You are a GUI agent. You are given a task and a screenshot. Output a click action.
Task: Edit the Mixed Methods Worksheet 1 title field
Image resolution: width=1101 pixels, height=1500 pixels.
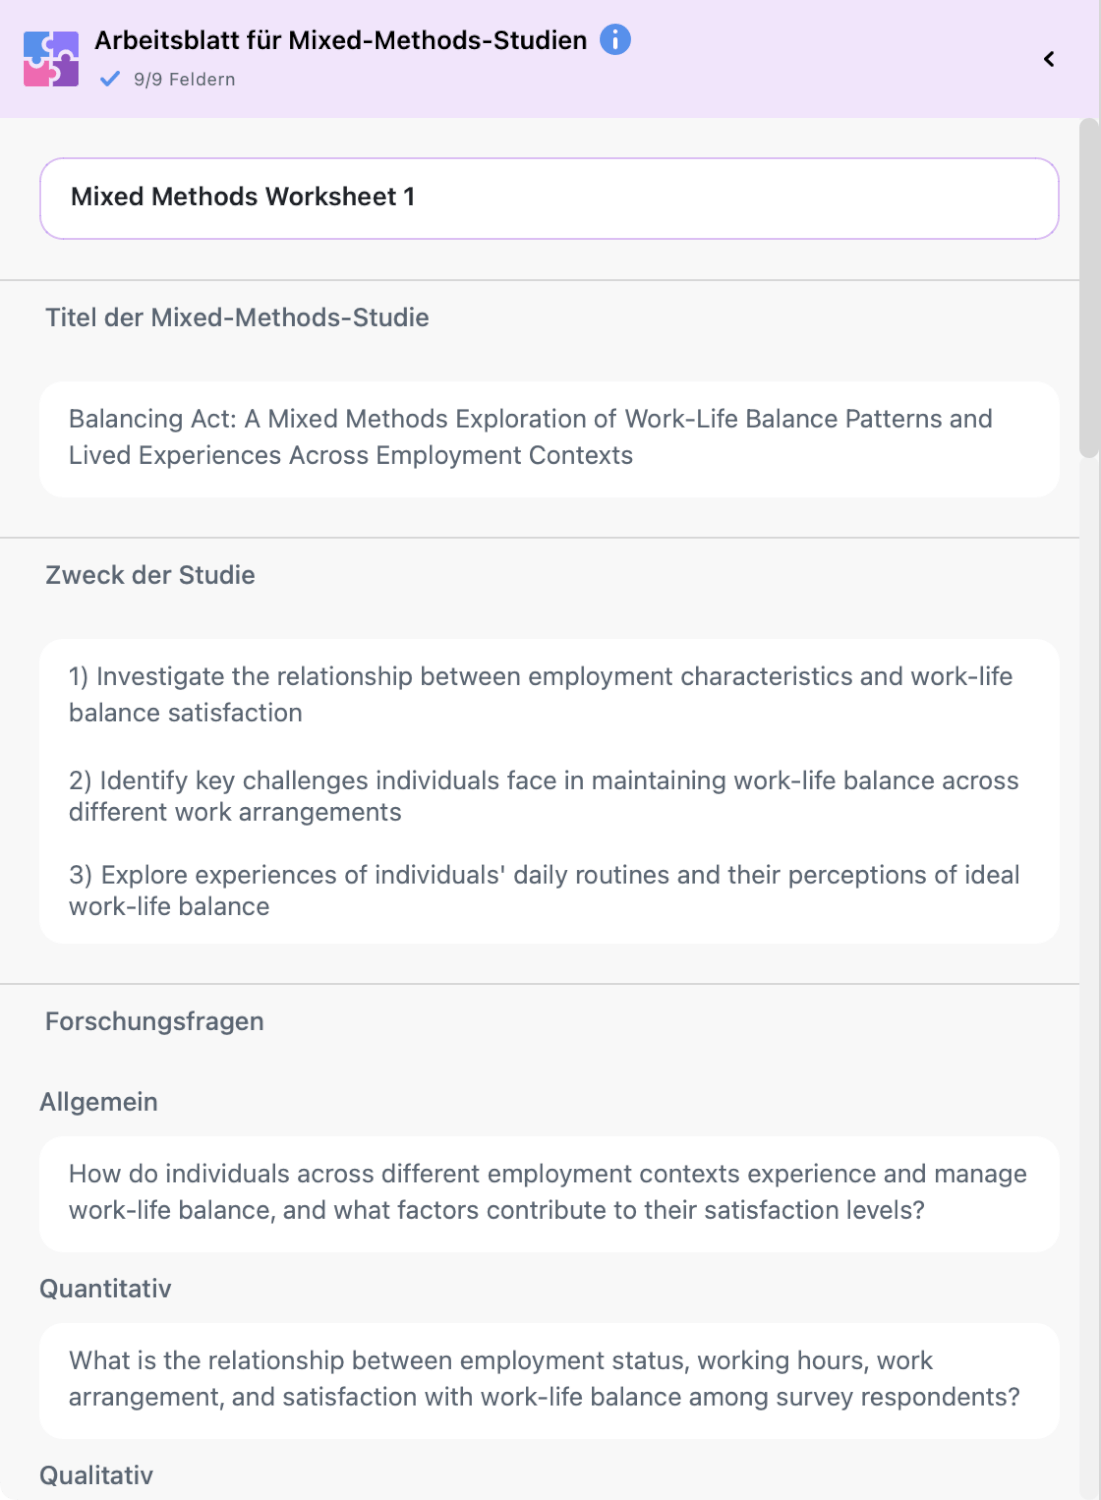pyautogui.click(x=548, y=197)
